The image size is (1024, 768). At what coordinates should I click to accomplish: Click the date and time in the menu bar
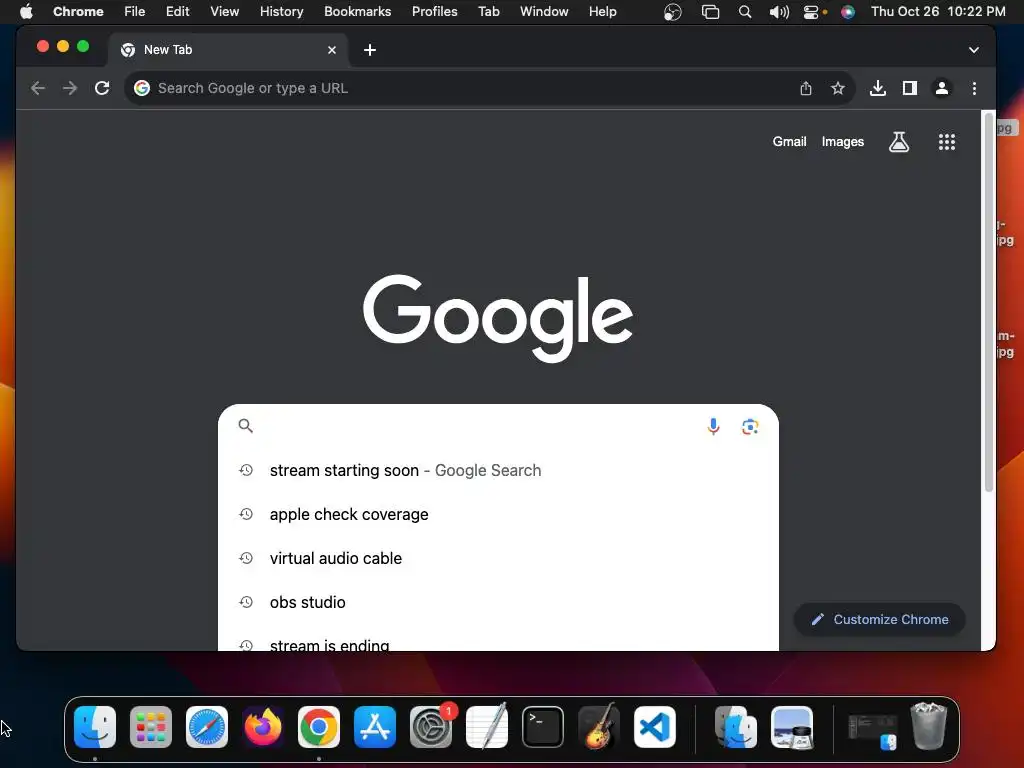tap(938, 12)
